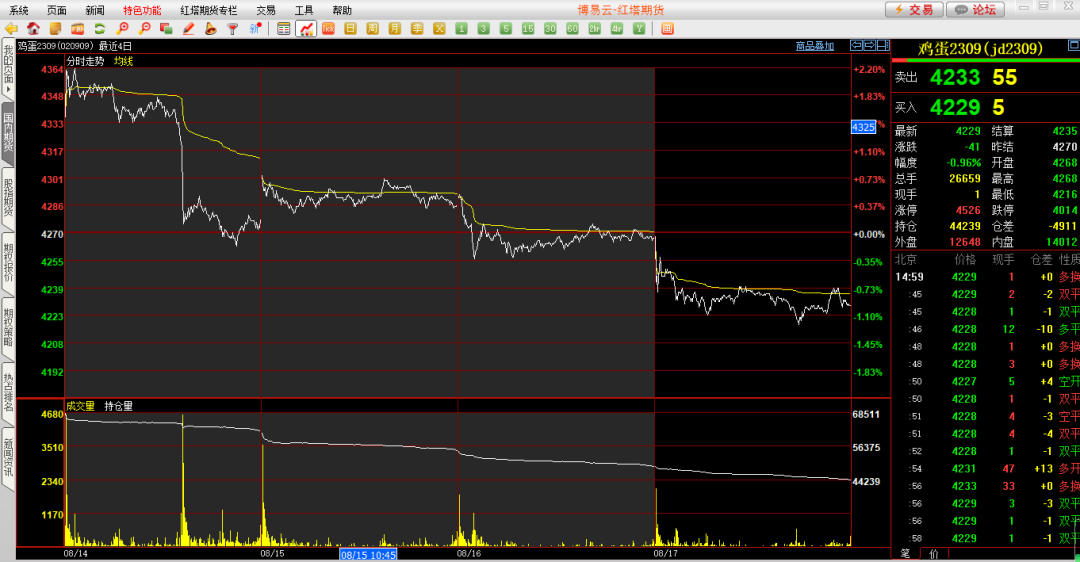Expand the quote panel with top-right square icon
This screenshot has width=1080, height=562.
(x=882, y=46)
